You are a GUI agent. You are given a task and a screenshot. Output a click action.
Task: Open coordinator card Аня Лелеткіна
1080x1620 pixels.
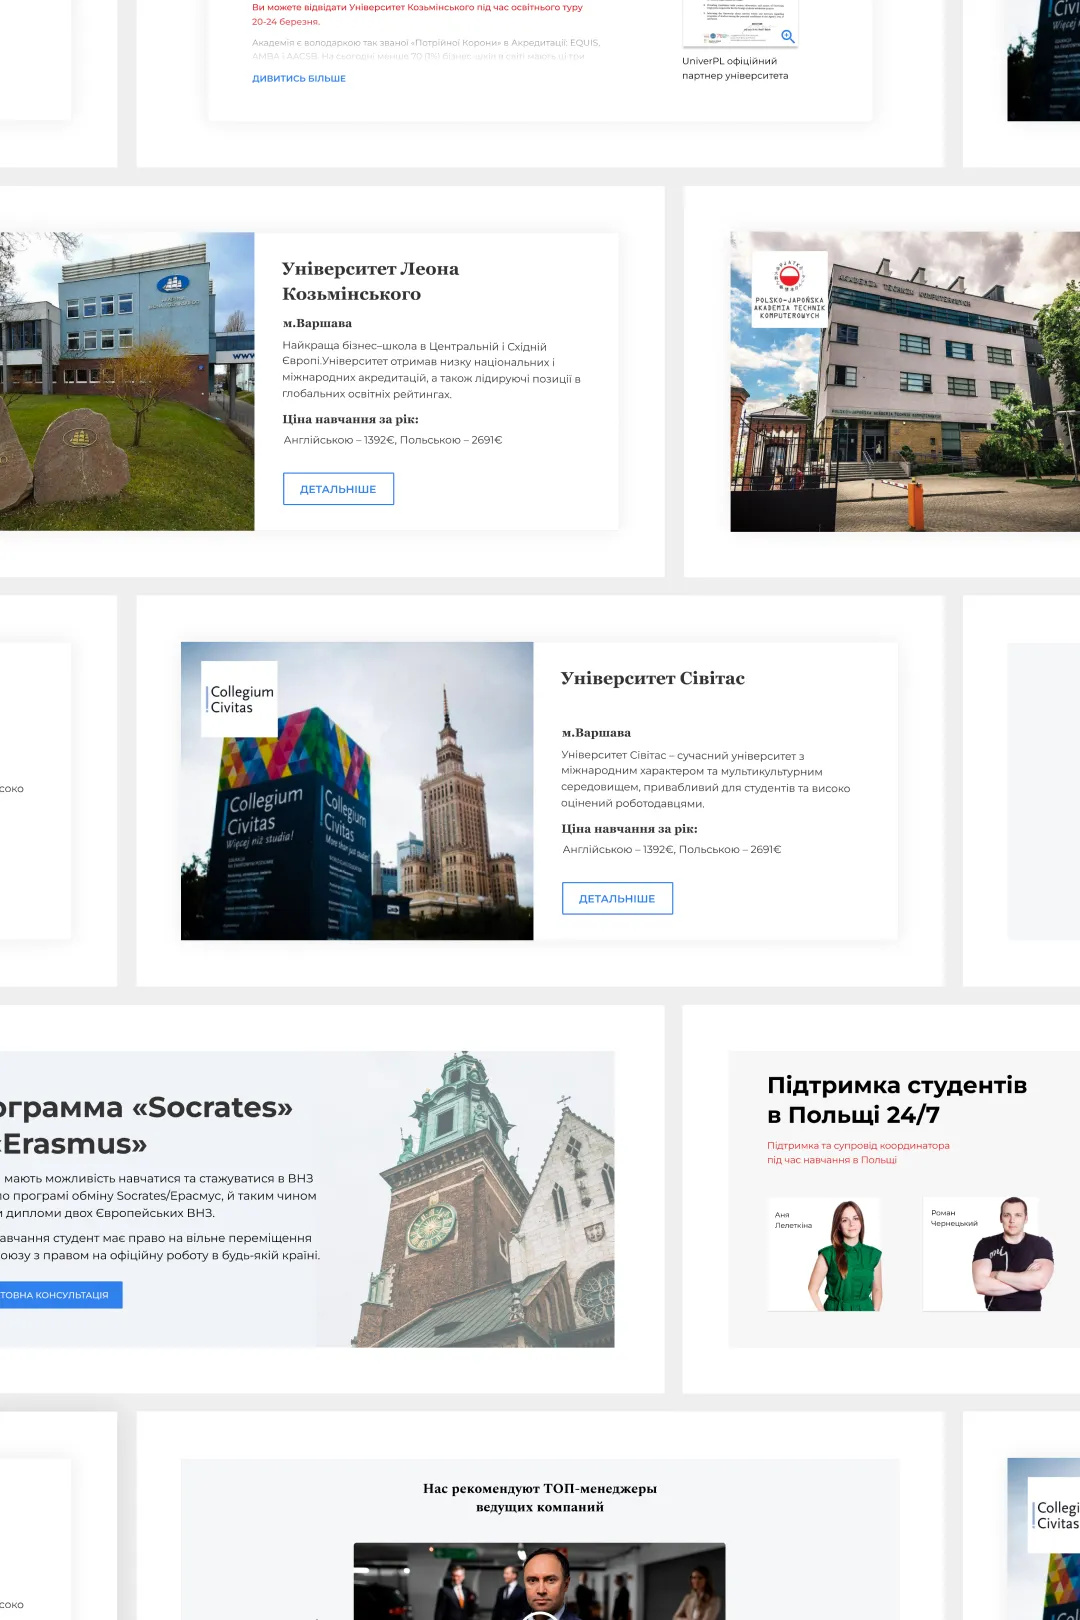tap(825, 1254)
